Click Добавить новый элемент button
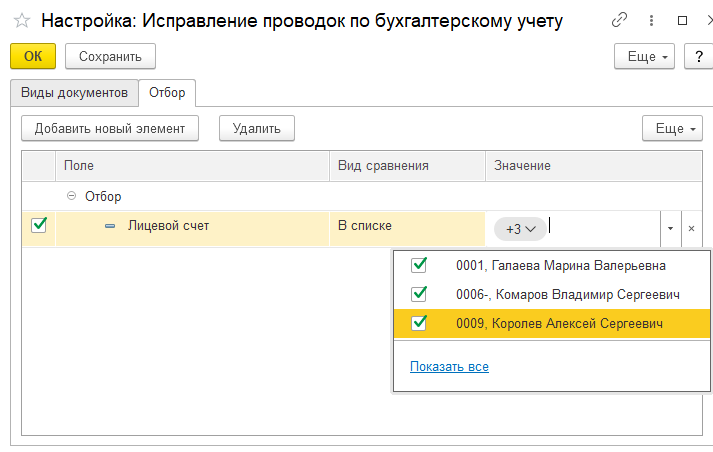 (x=110, y=128)
